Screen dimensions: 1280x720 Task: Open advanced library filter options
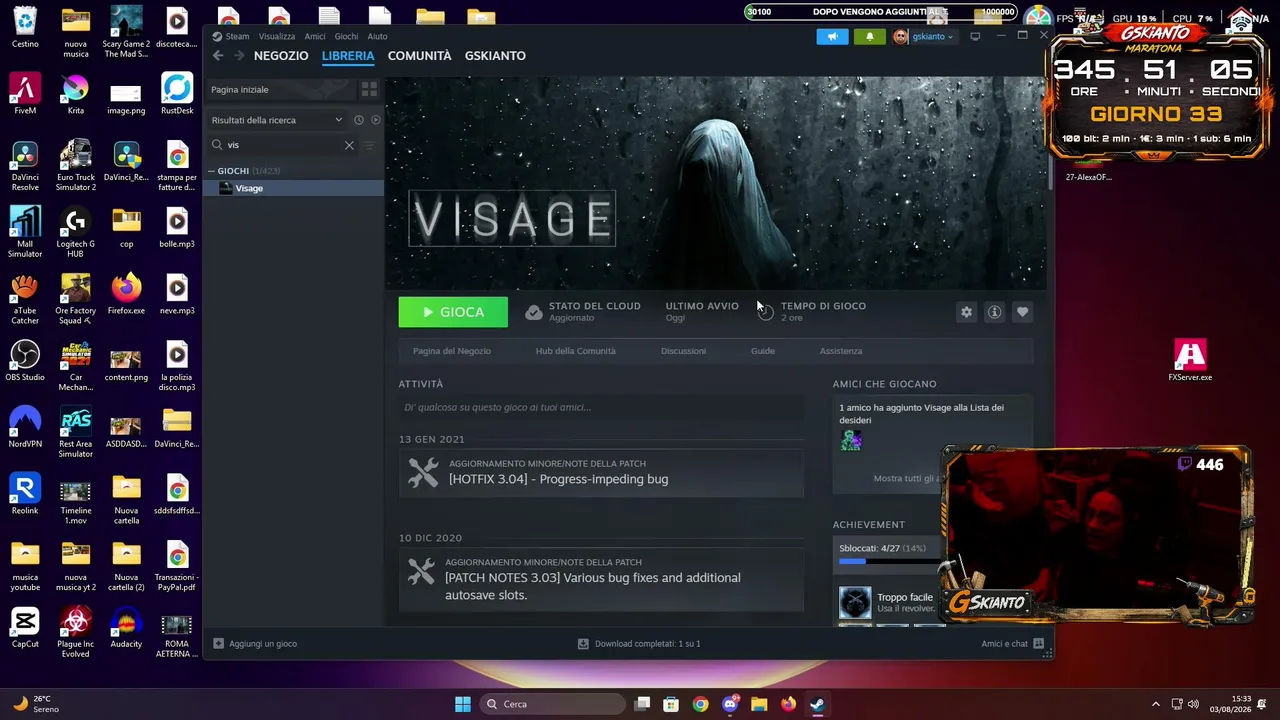[x=369, y=145]
